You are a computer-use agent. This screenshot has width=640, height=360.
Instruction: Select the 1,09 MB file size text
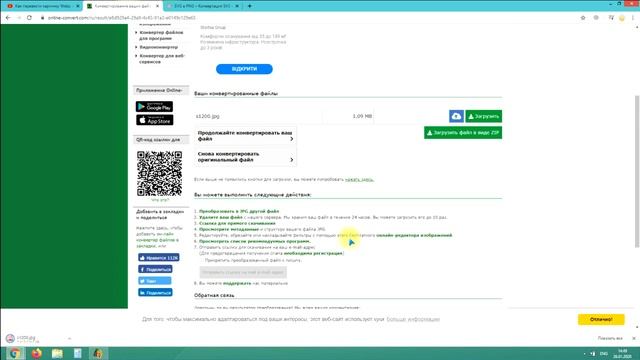(362, 116)
